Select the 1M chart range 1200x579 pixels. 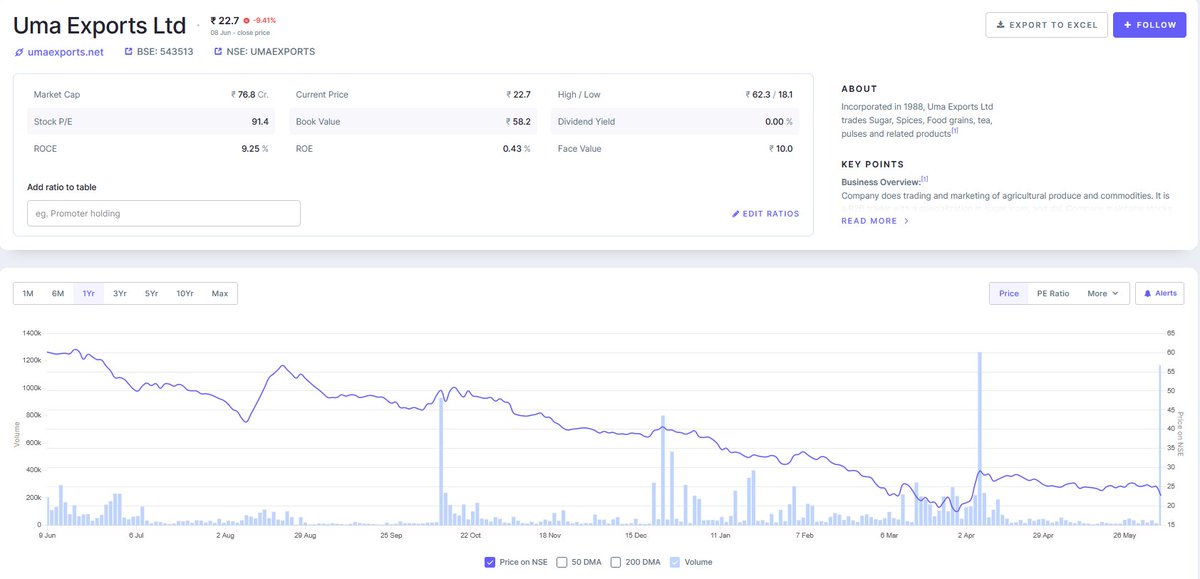point(28,293)
